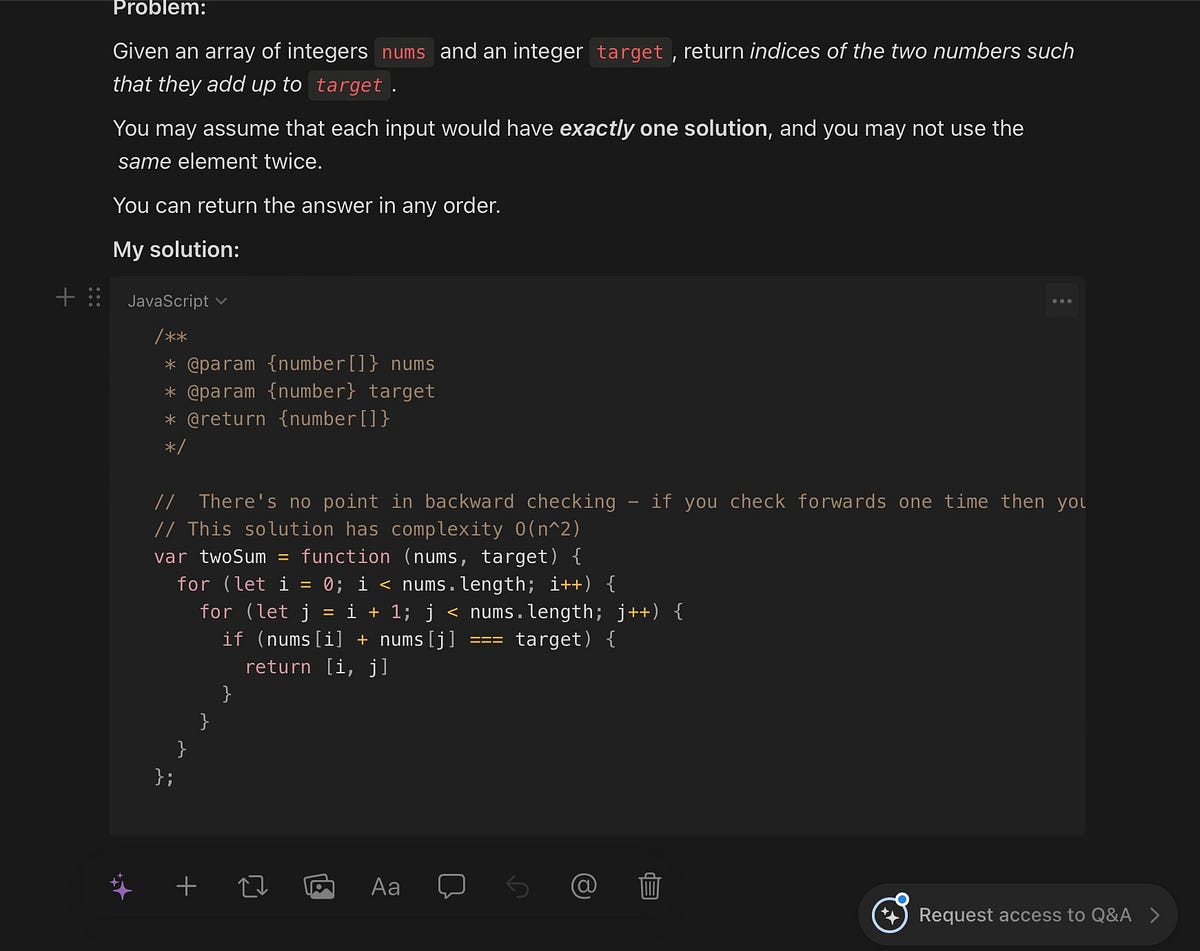The height and width of the screenshot is (951, 1200).
Task: Grab the six-dot drag handle icon
Action: 94,297
